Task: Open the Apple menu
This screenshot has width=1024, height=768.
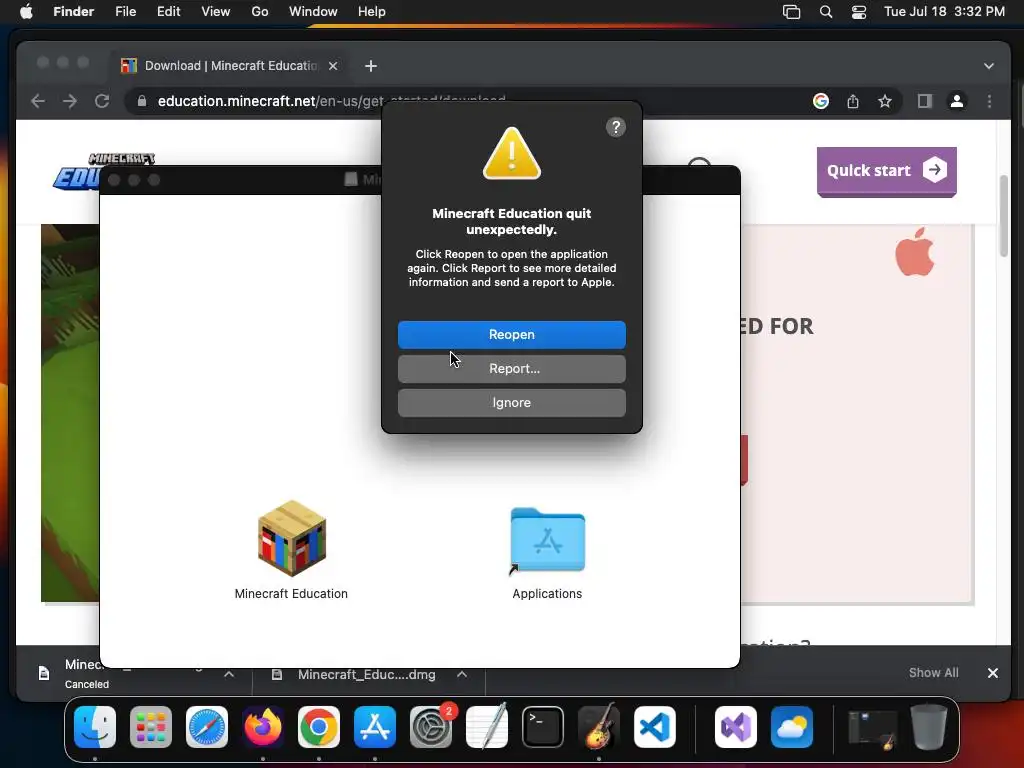Action: pos(26,12)
